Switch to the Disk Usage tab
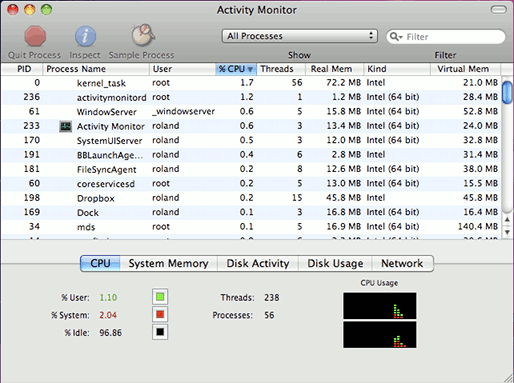The height and width of the screenshot is (383, 514). [x=335, y=263]
